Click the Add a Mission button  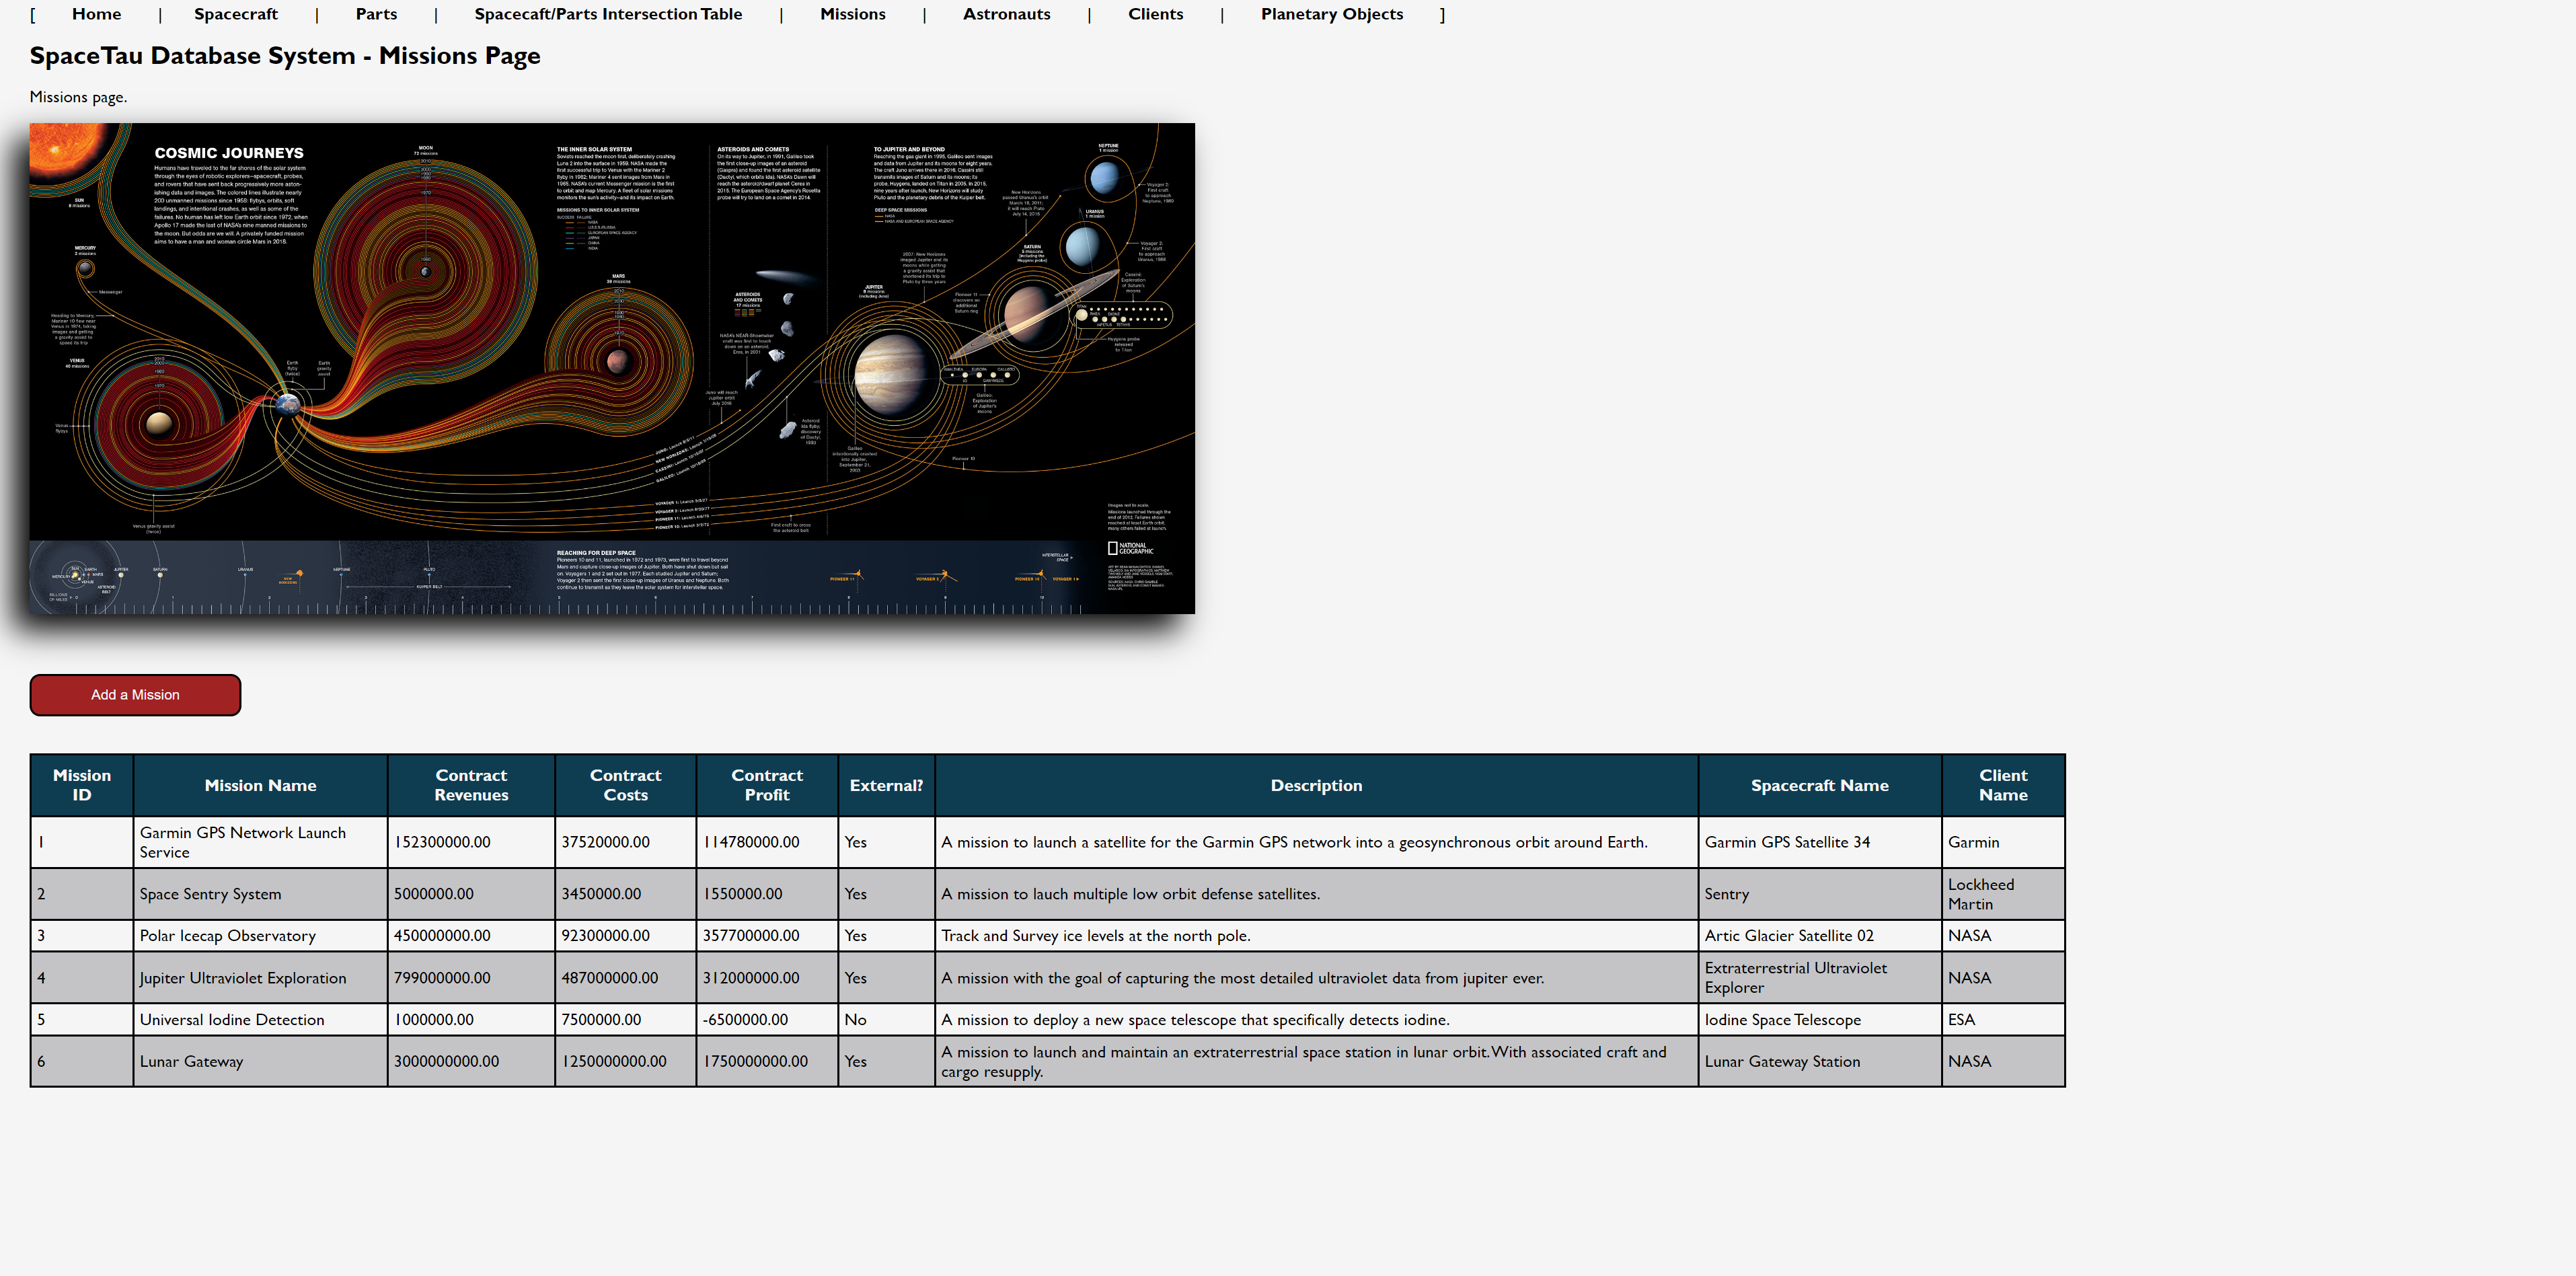pos(135,695)
